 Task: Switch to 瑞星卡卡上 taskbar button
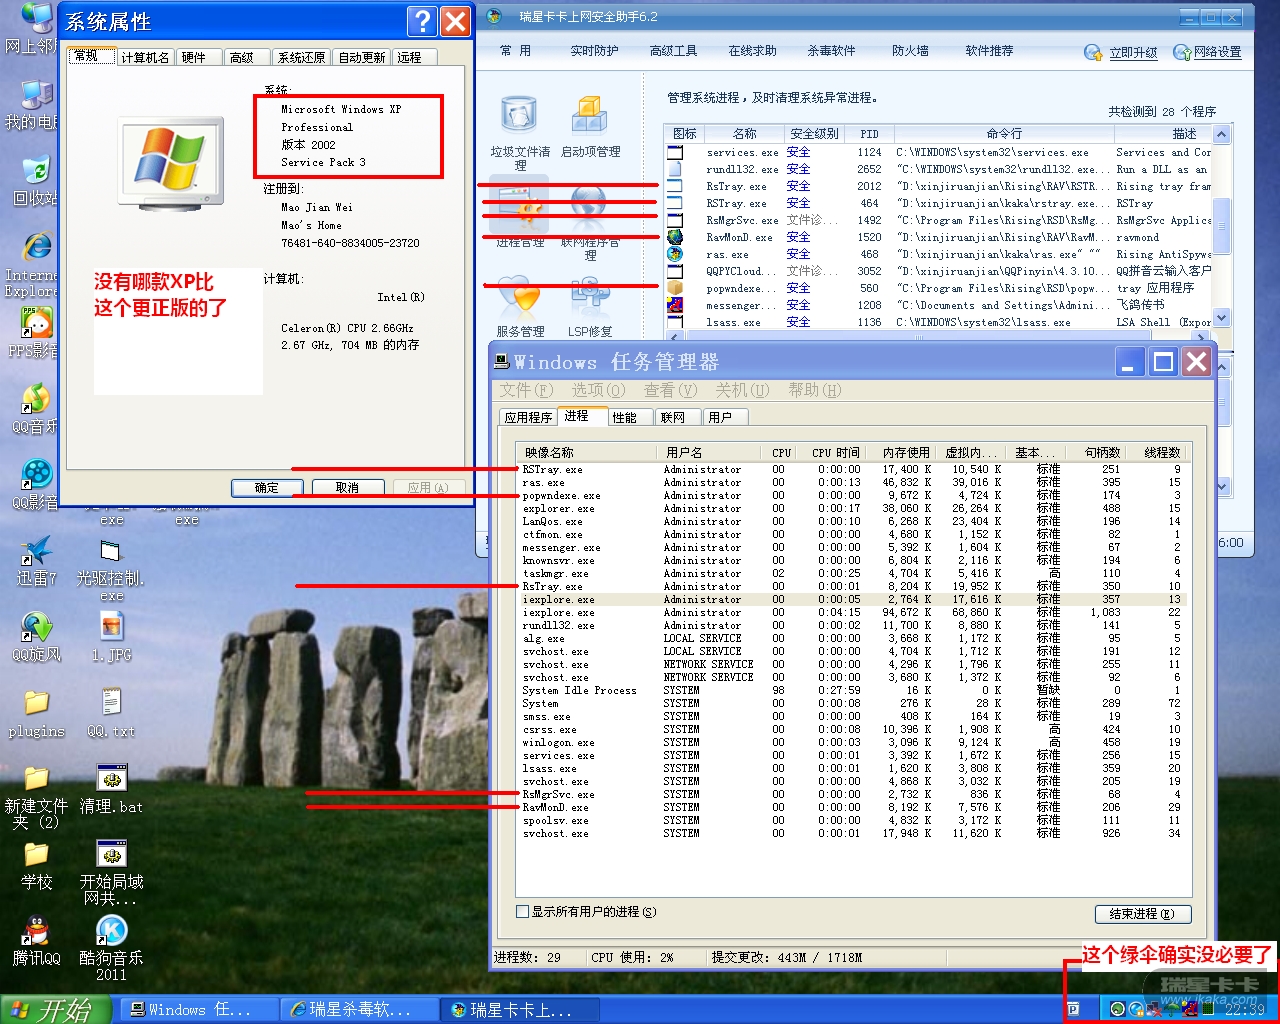point(520,1010)
